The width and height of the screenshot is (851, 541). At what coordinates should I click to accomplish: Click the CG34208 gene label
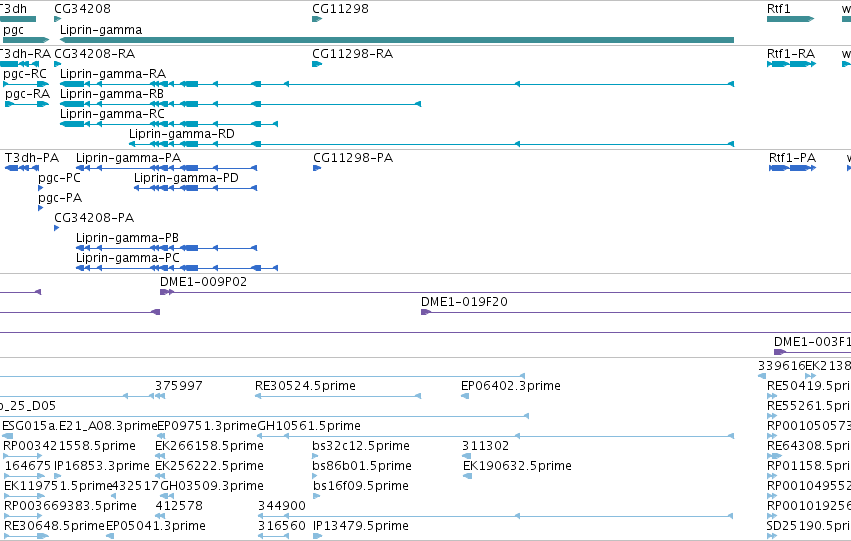click(x=82, y=9)
